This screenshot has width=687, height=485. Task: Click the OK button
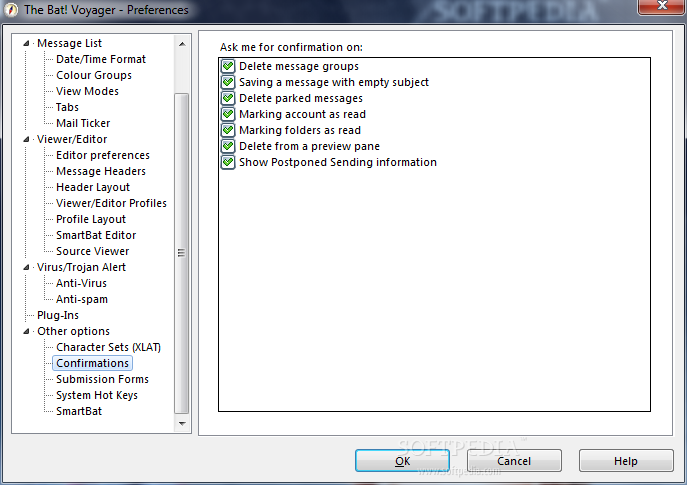(402, 461)
